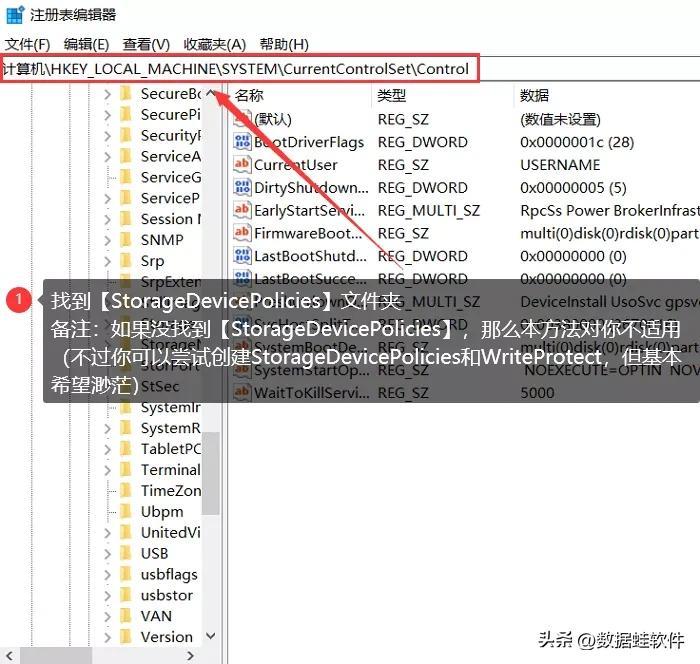Sort by the 名称 column header

point(249,95)
